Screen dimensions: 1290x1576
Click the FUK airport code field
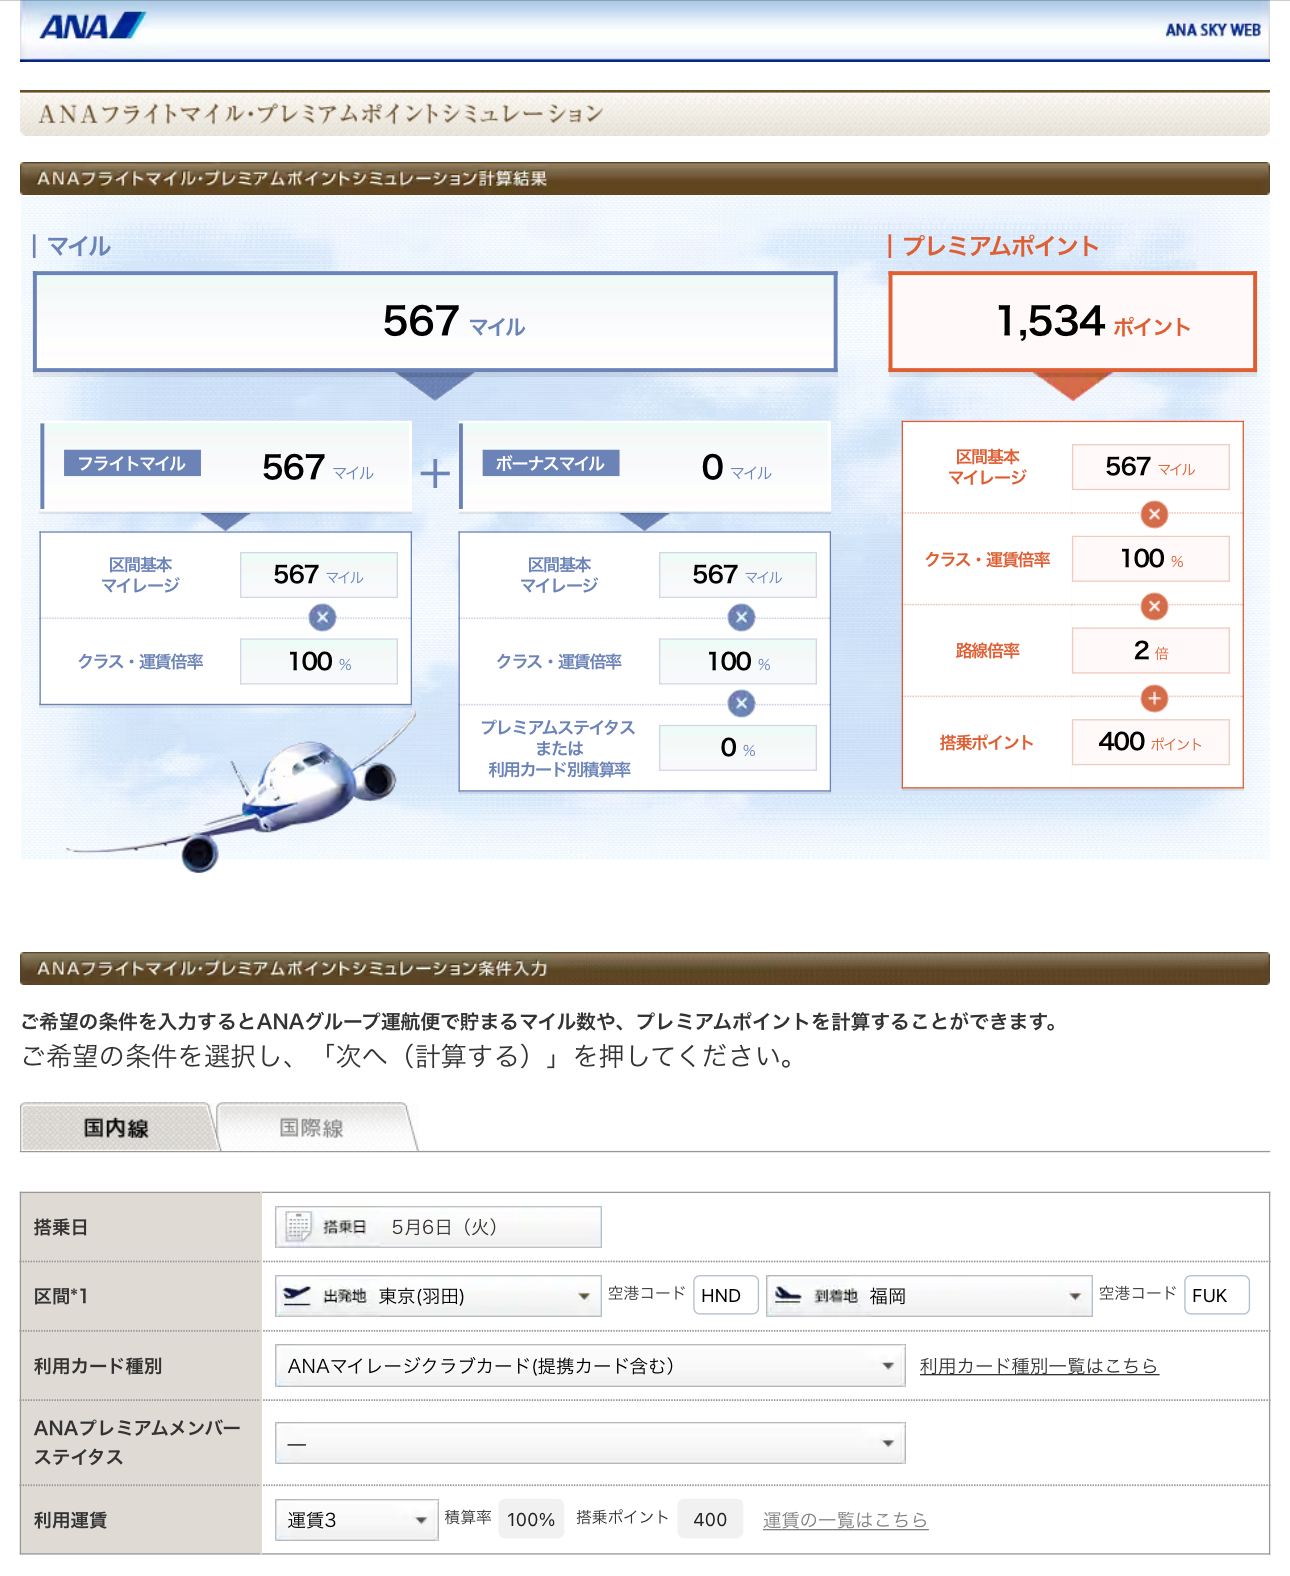coord(1216,1295)
